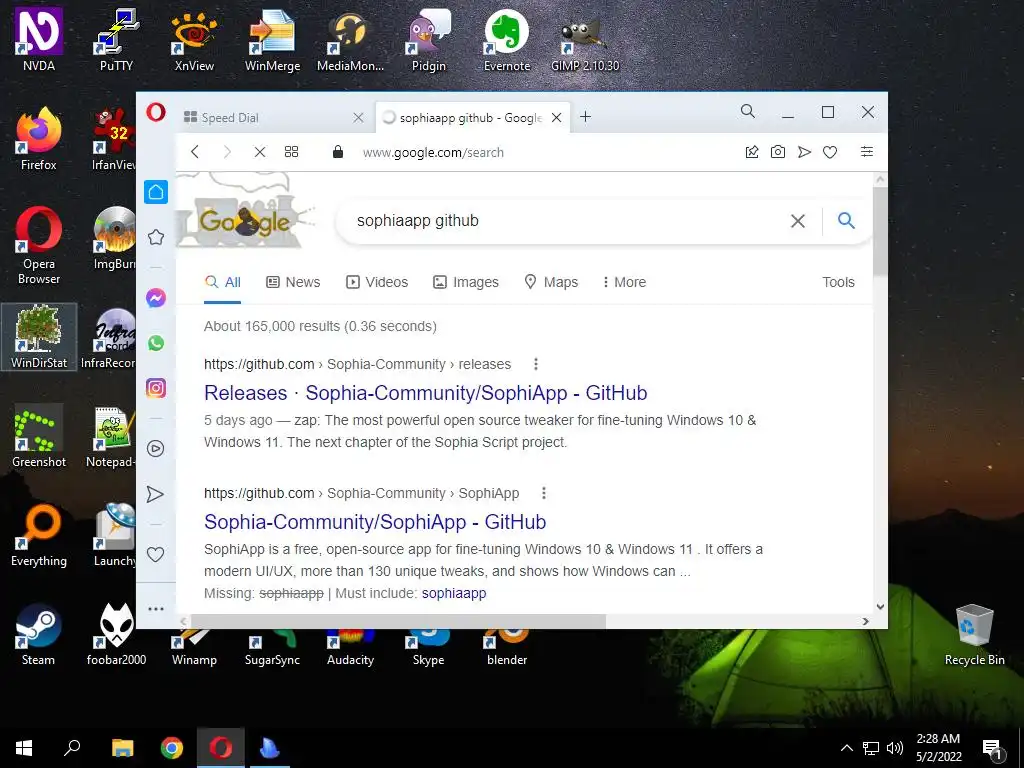The width and height of the screenshot is (1024, 768).
Task: Open the Opera menu logo button
Action: (156, 112)
